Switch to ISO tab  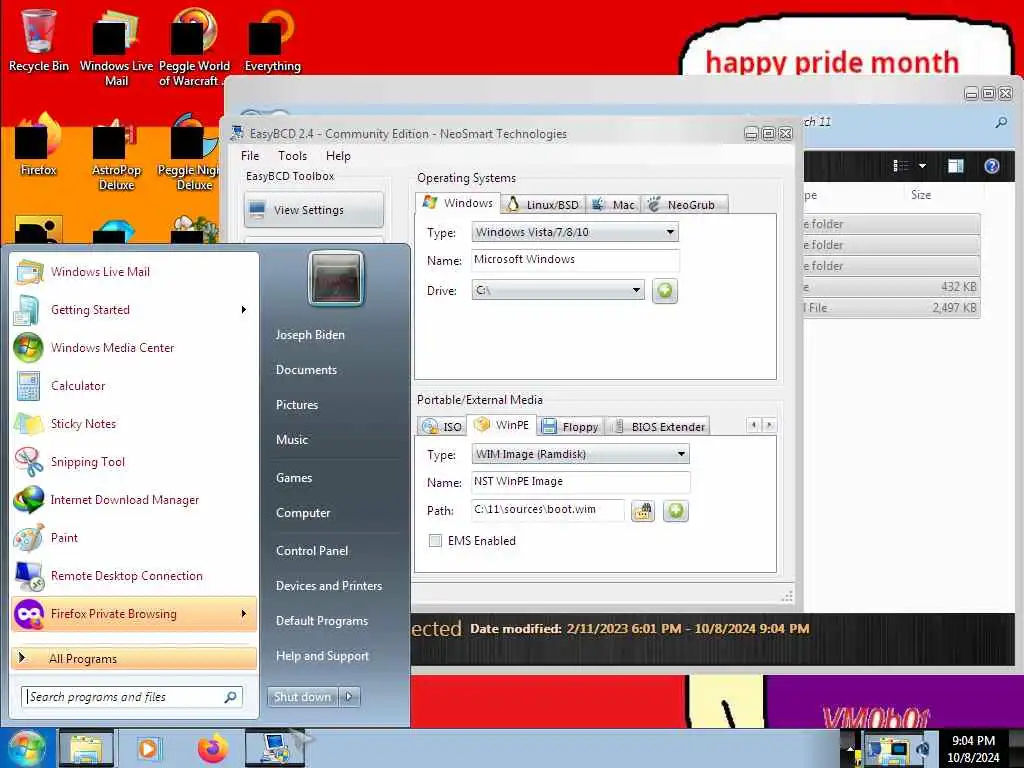(x=442, y=426)
